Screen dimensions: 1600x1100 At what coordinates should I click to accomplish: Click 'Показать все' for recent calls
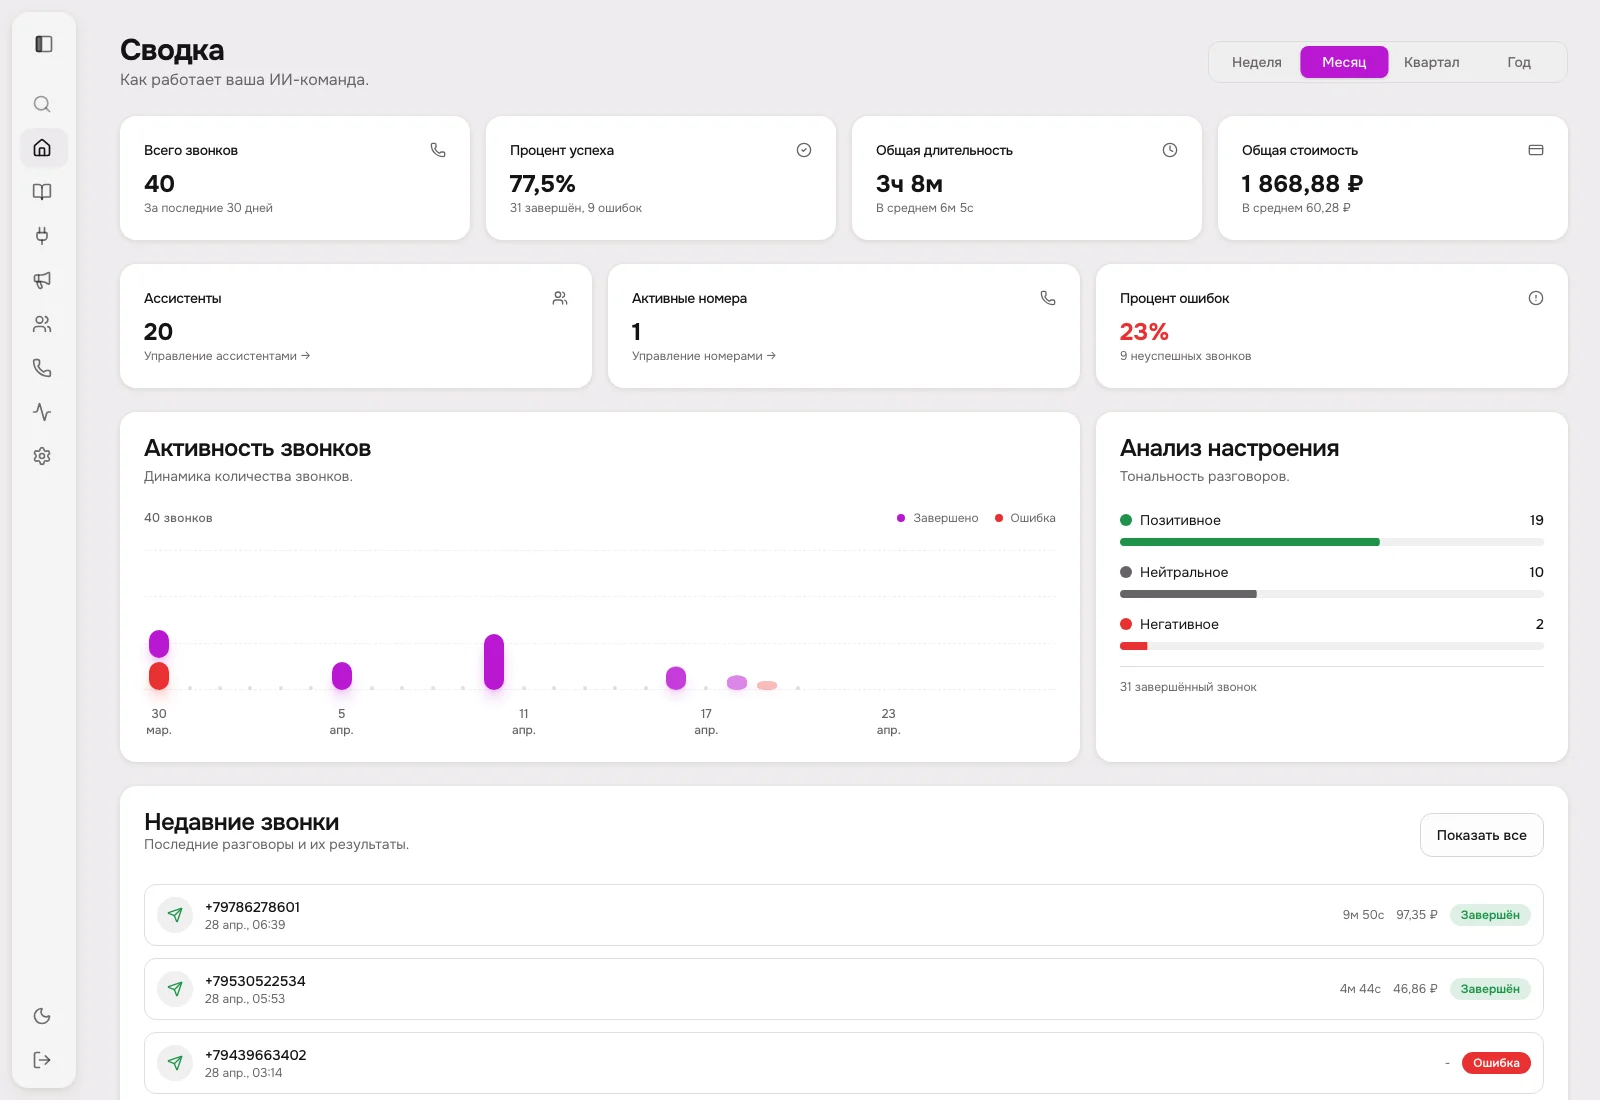[x=1481, y=835]
